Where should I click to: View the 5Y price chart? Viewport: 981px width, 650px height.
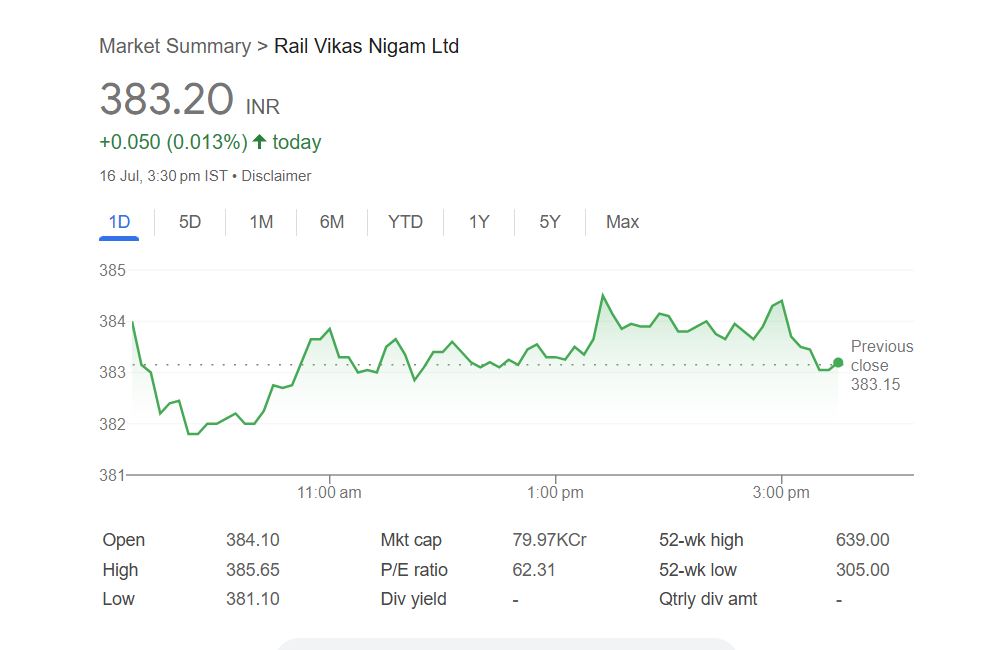click(550, 222)
